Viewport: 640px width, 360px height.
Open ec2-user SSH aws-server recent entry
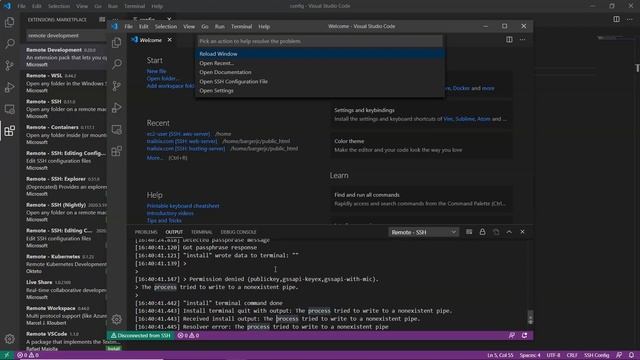178,134
